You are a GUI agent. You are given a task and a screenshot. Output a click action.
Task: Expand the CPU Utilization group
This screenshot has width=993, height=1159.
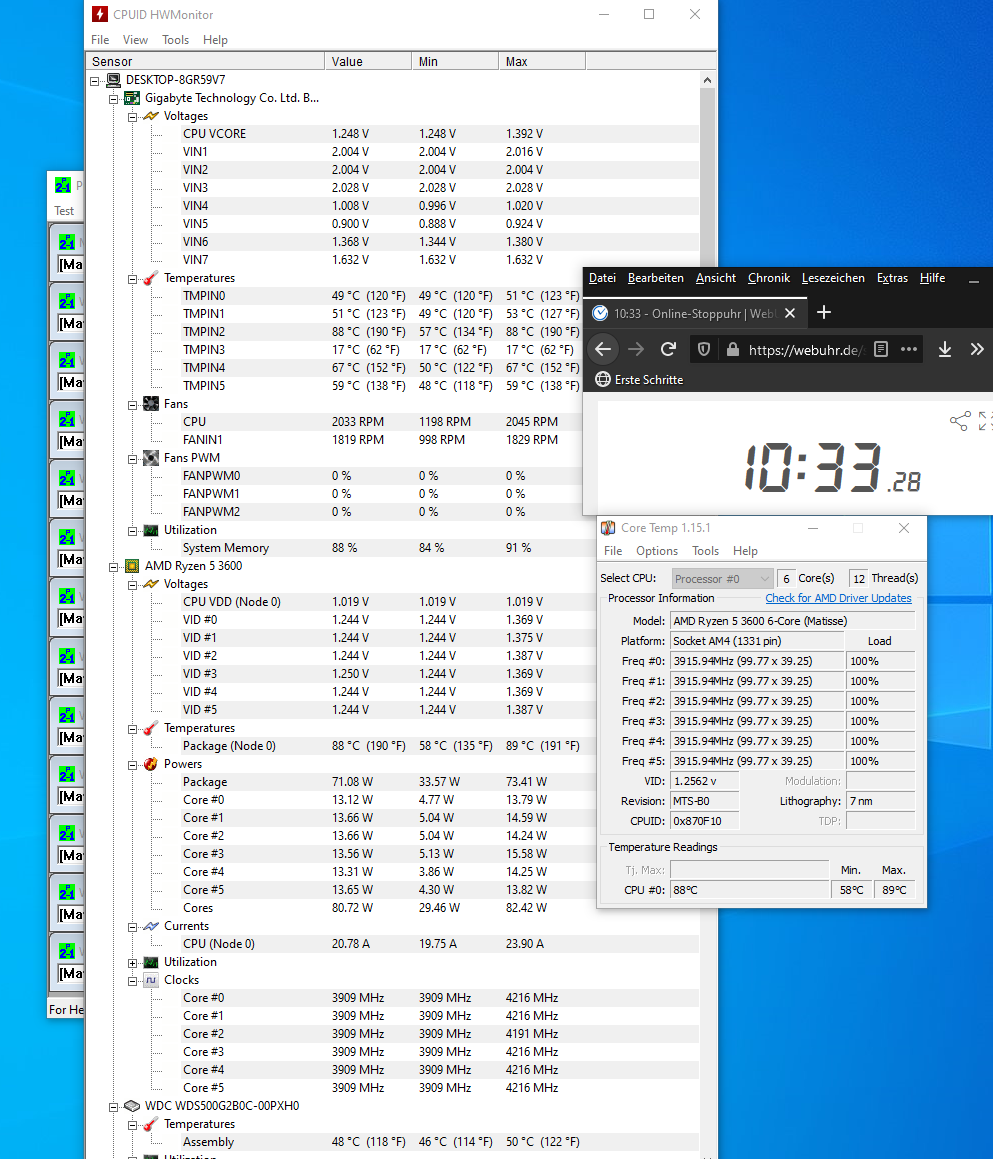pos(132,963)
